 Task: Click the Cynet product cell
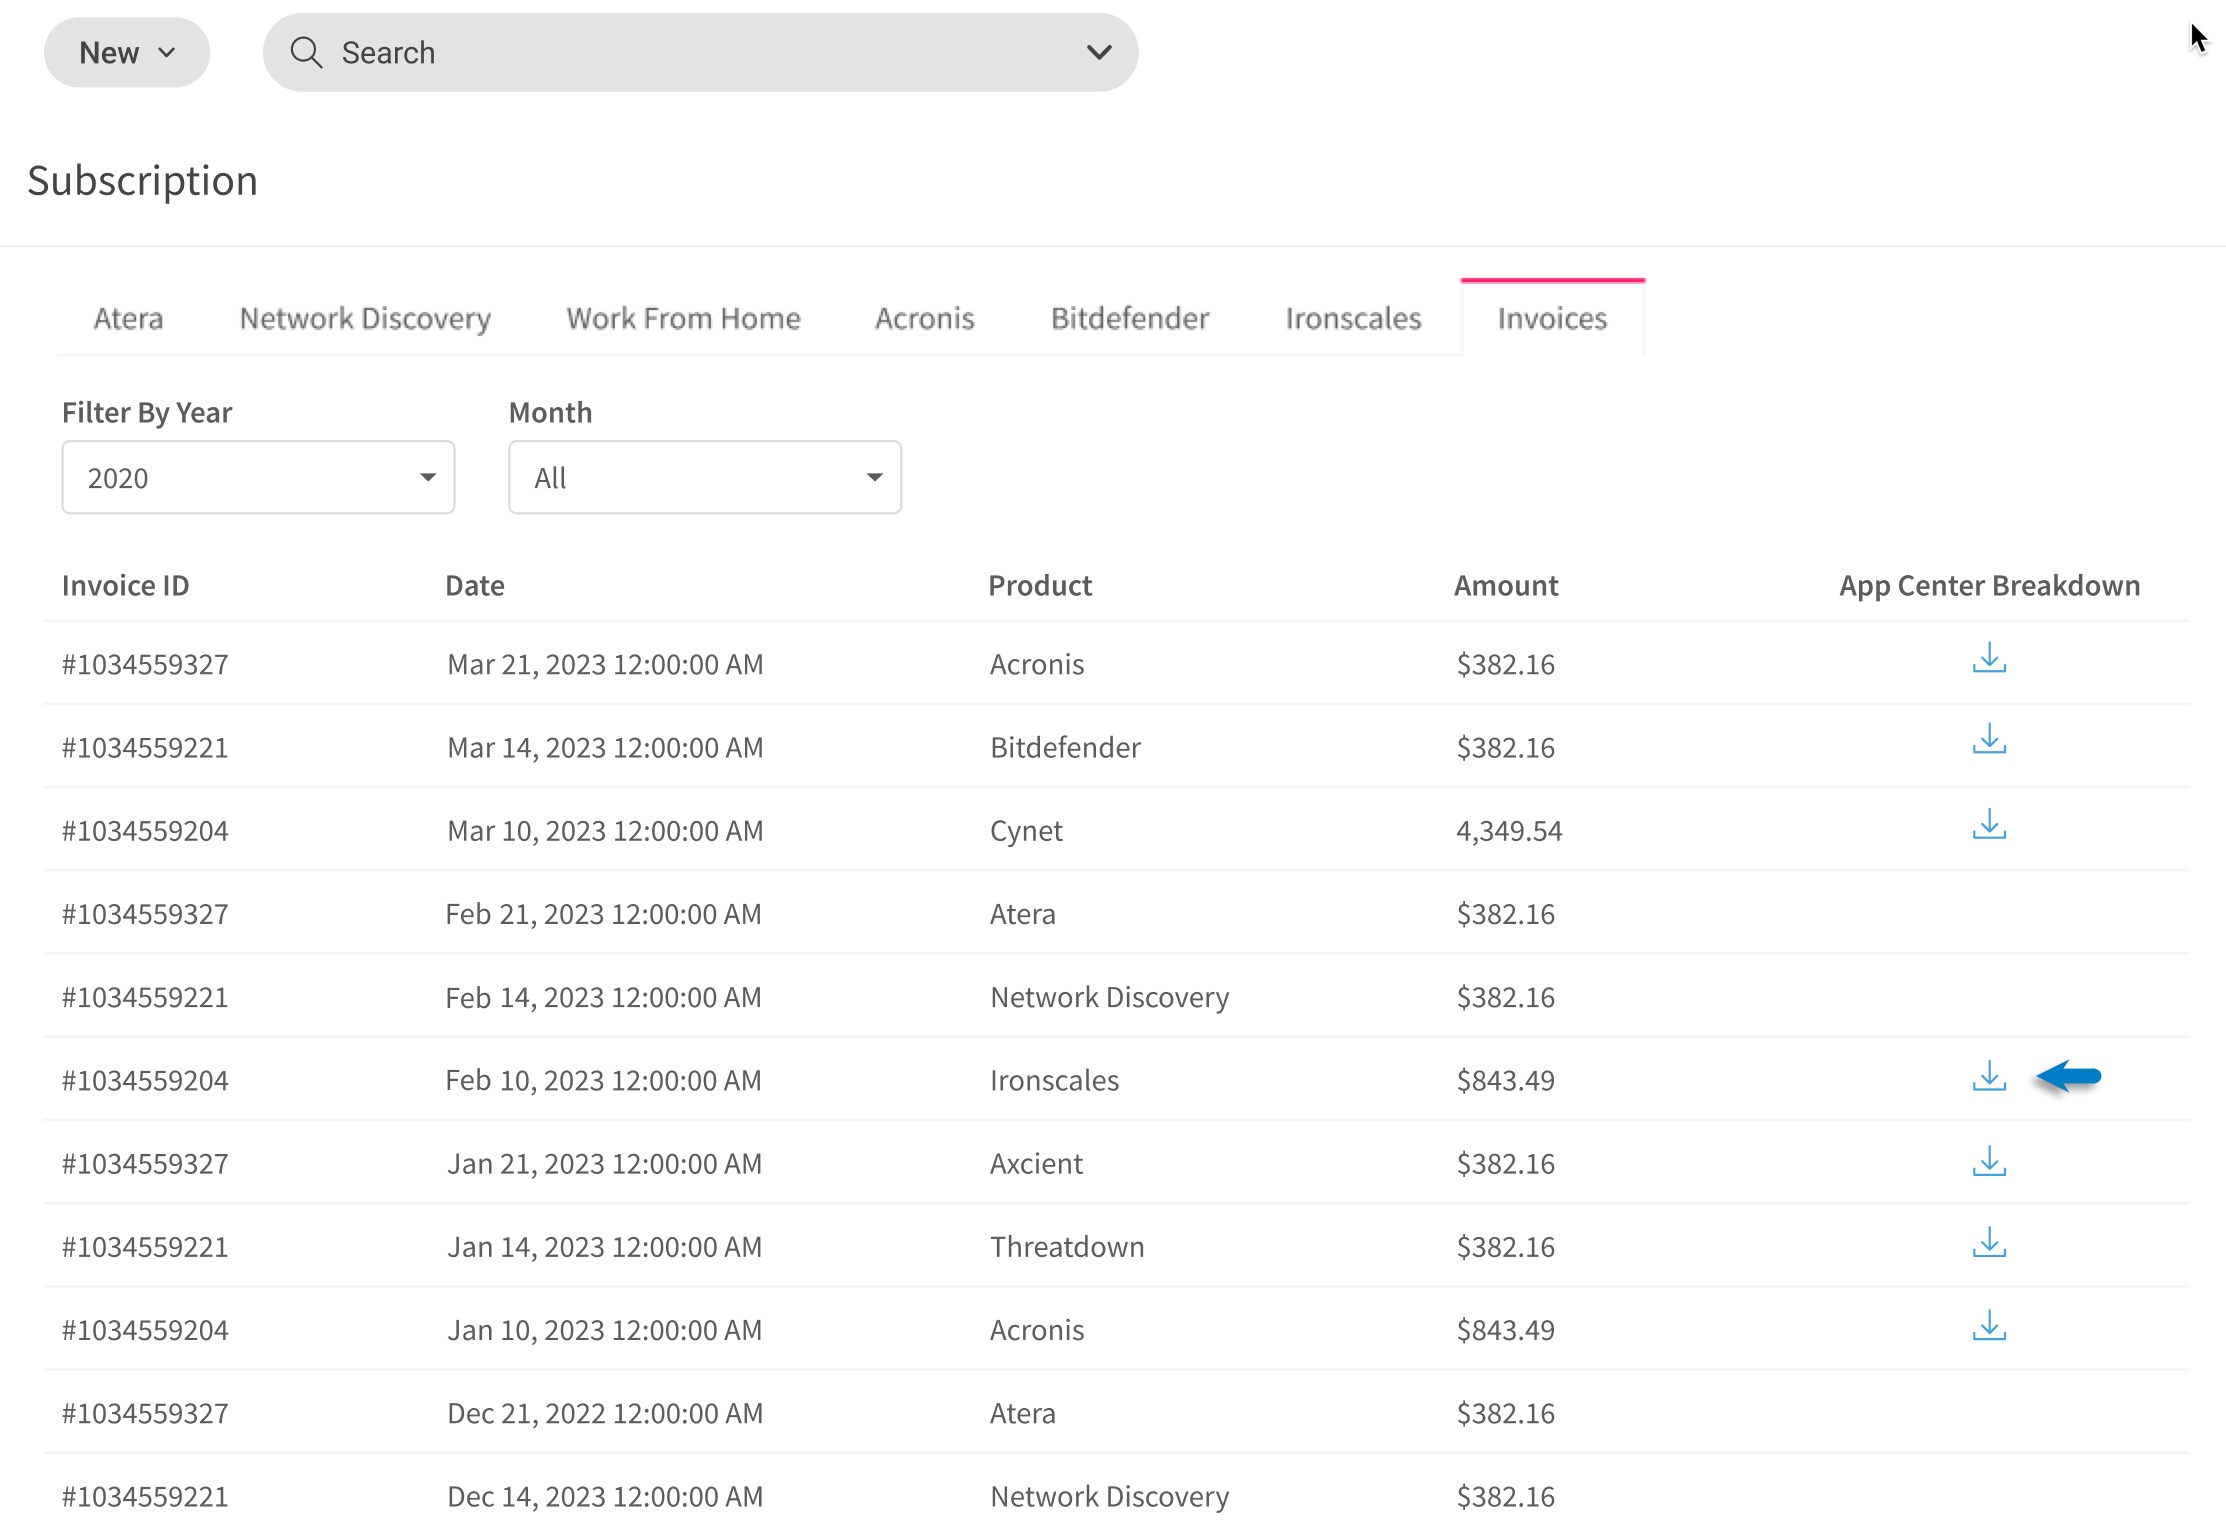pos(1026,830)
